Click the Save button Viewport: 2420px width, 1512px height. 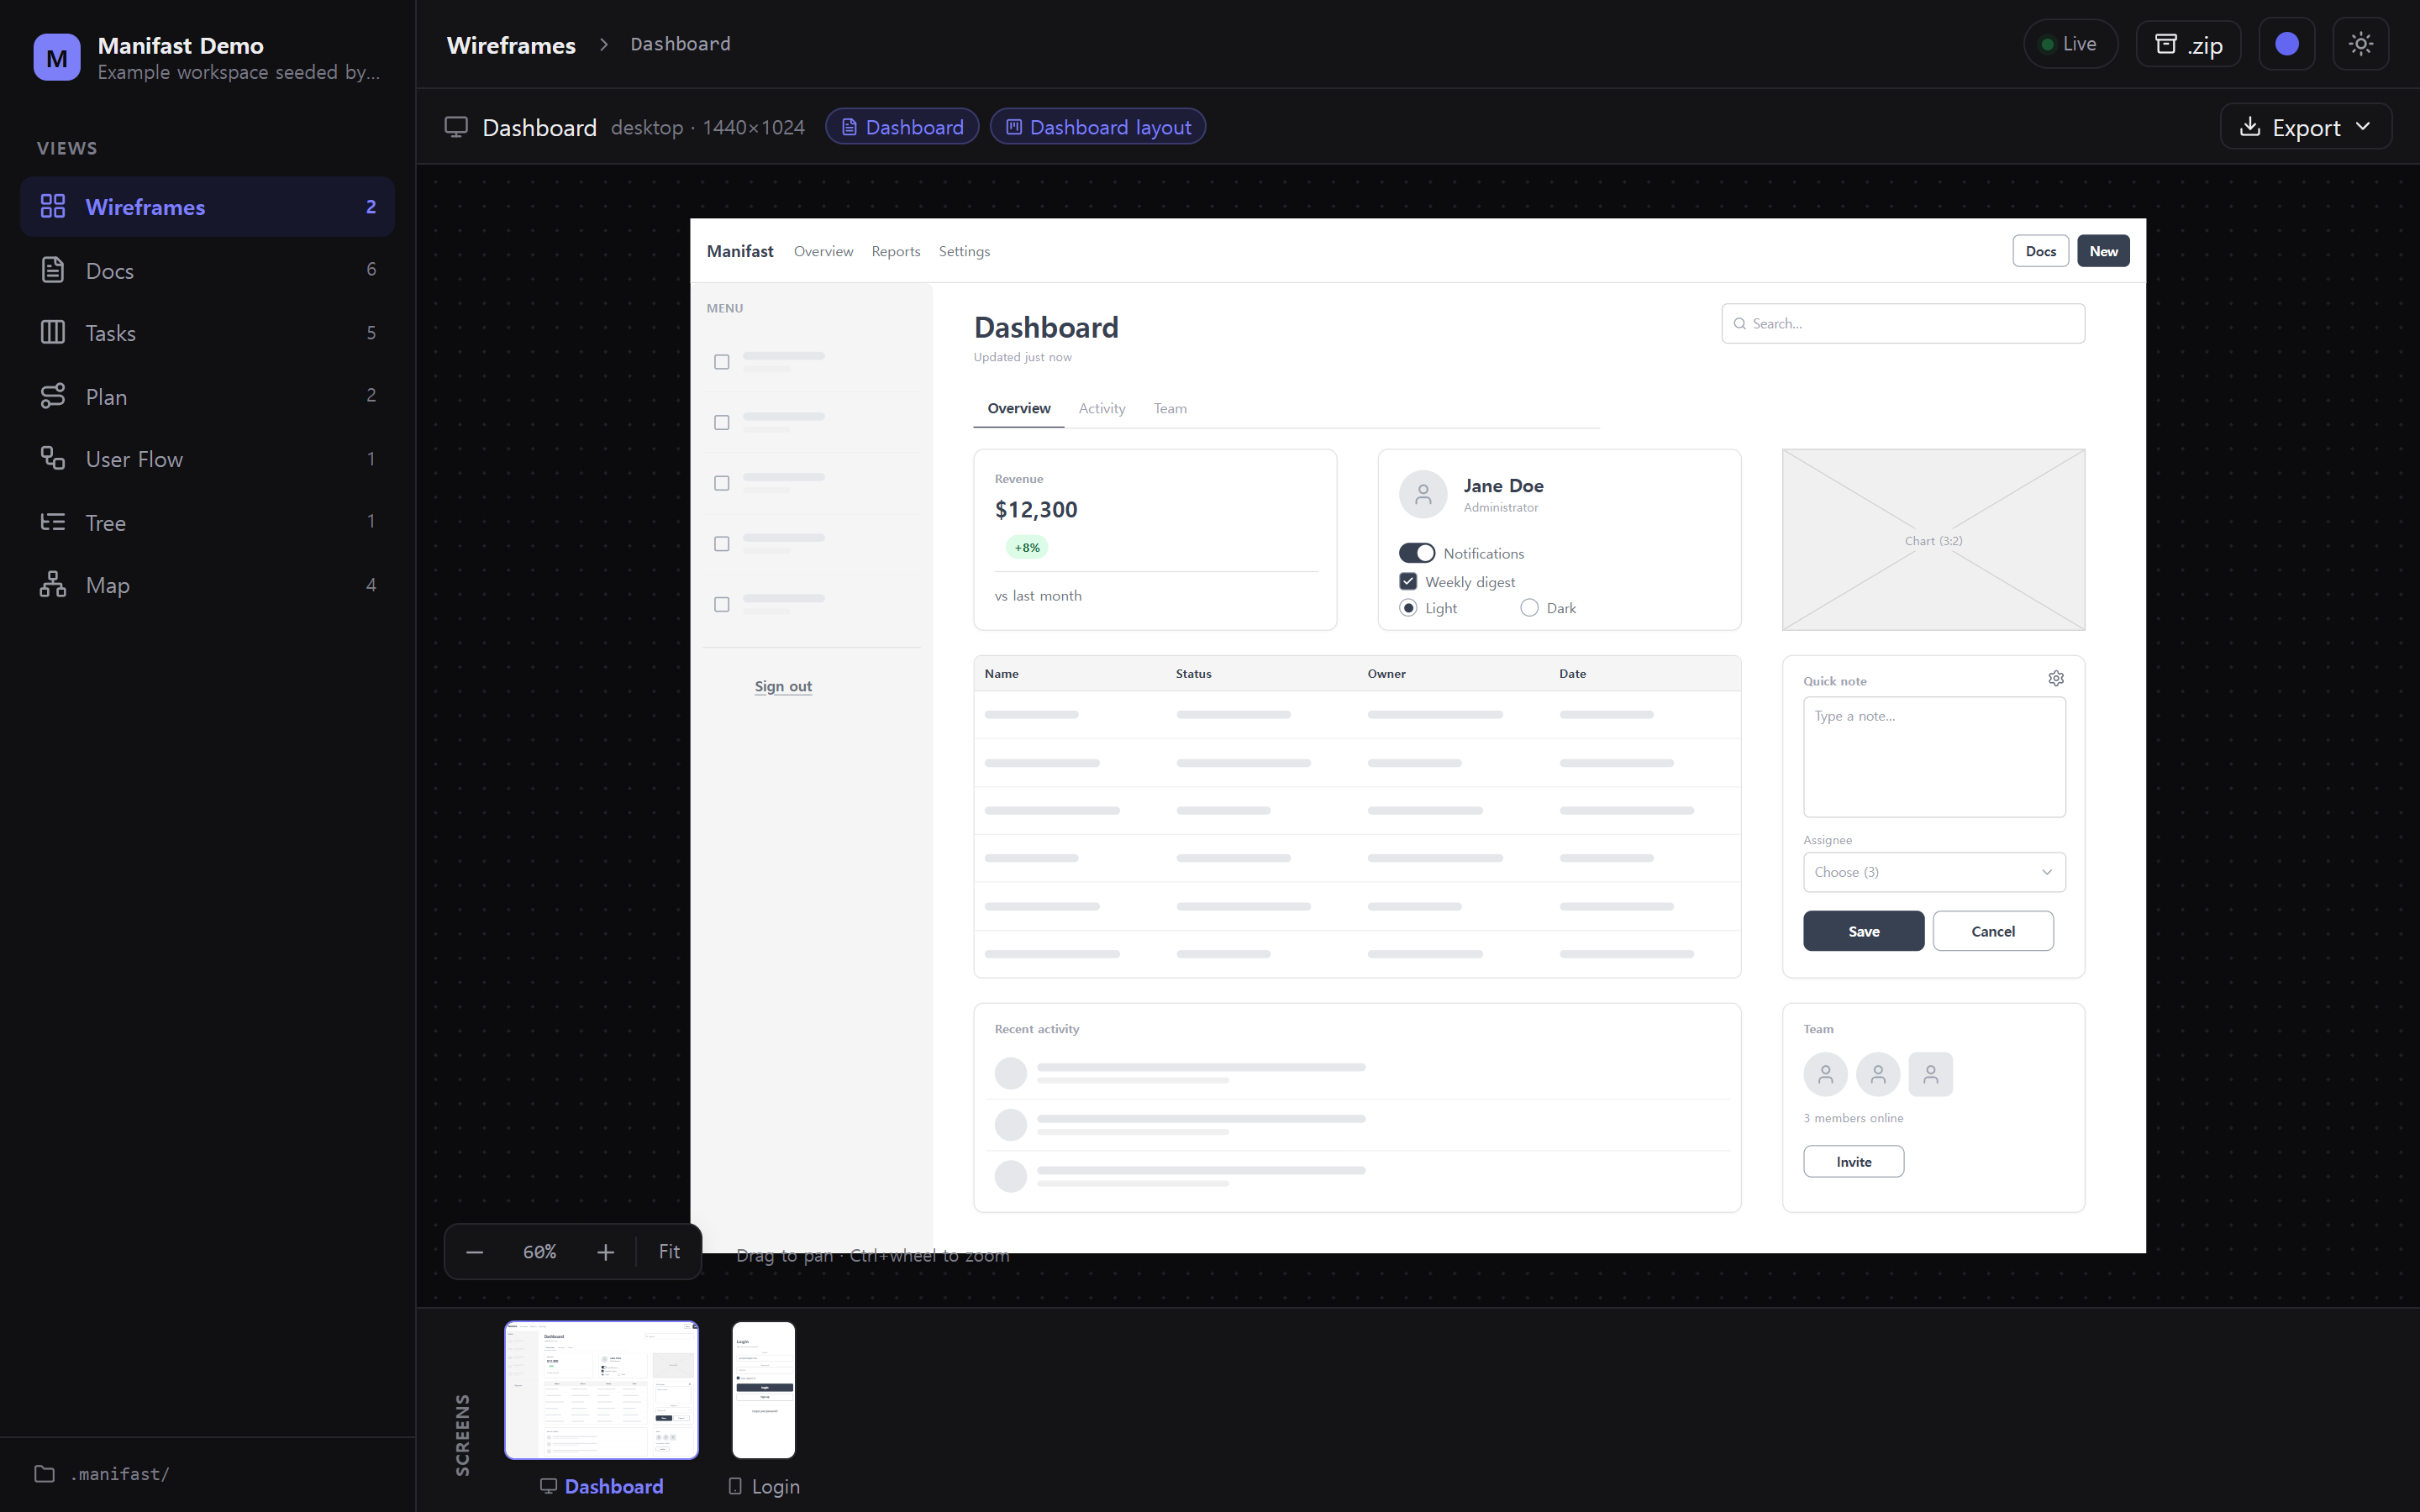pos(1863,931)
